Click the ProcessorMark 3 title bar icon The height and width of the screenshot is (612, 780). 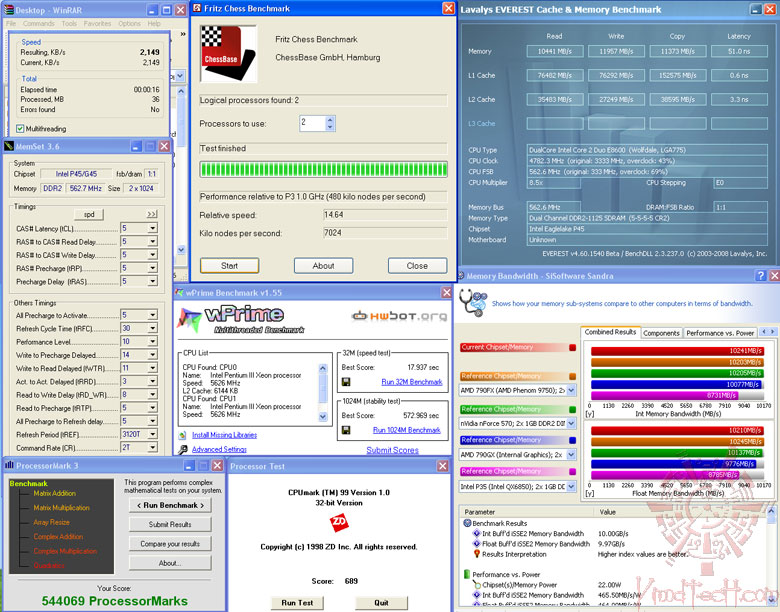pyautogui.click(x=9, y=465)
